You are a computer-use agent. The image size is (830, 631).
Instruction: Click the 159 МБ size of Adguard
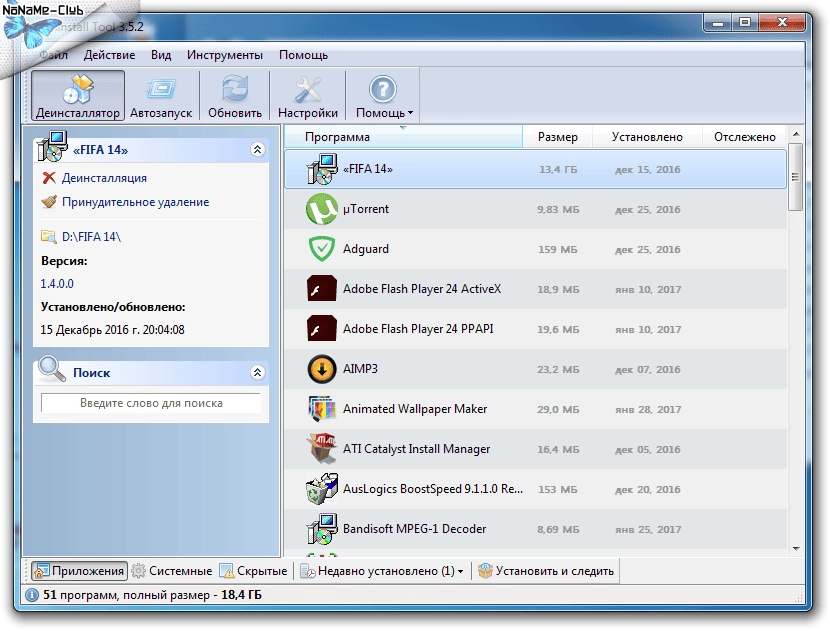point(558,249)
